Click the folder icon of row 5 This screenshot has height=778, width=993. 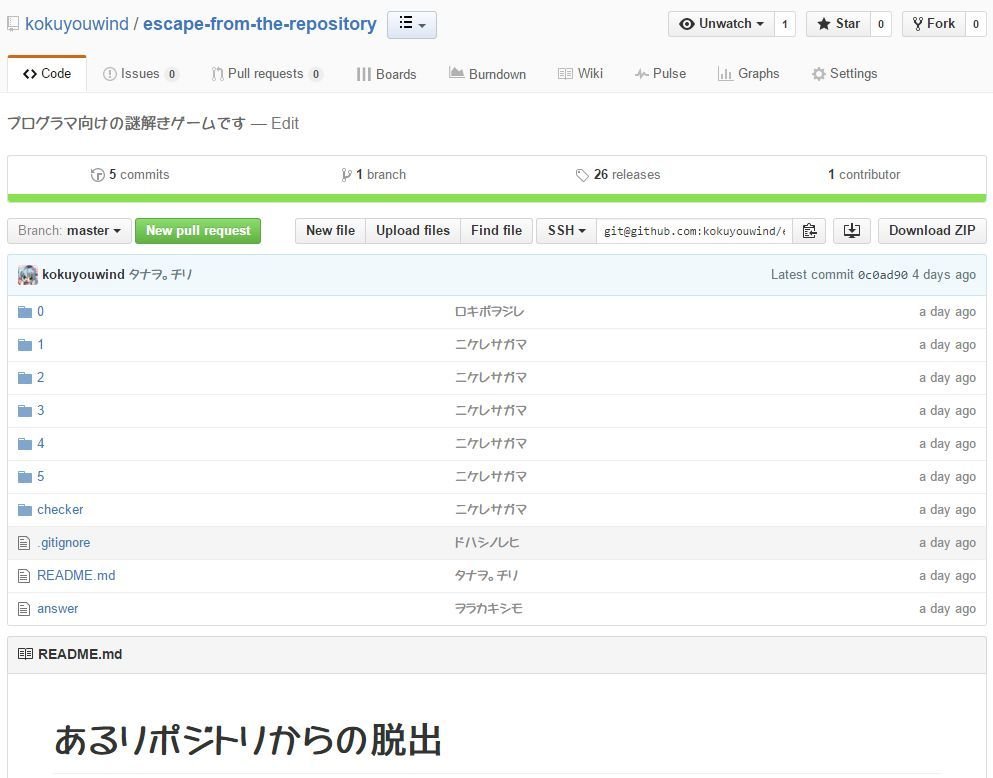tap(25, 476)
